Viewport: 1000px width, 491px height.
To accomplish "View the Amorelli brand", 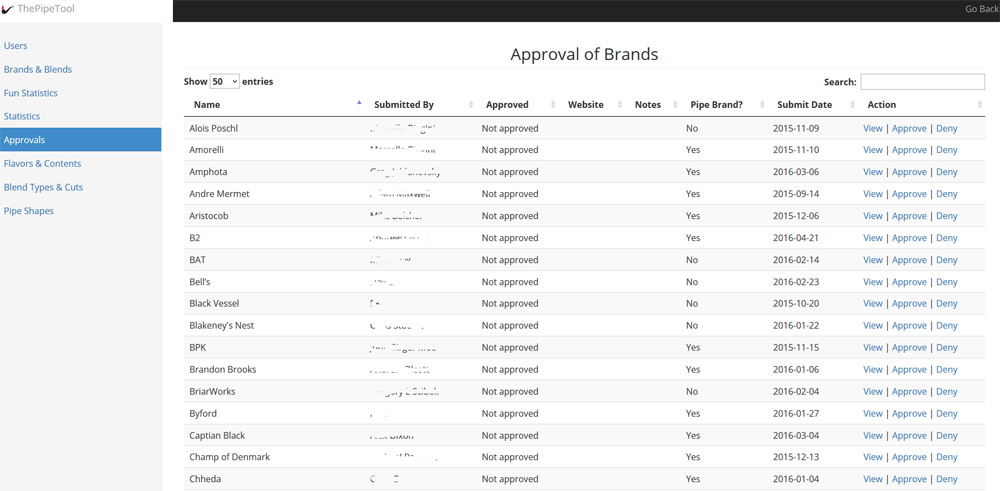I will [x=872, y=150].
